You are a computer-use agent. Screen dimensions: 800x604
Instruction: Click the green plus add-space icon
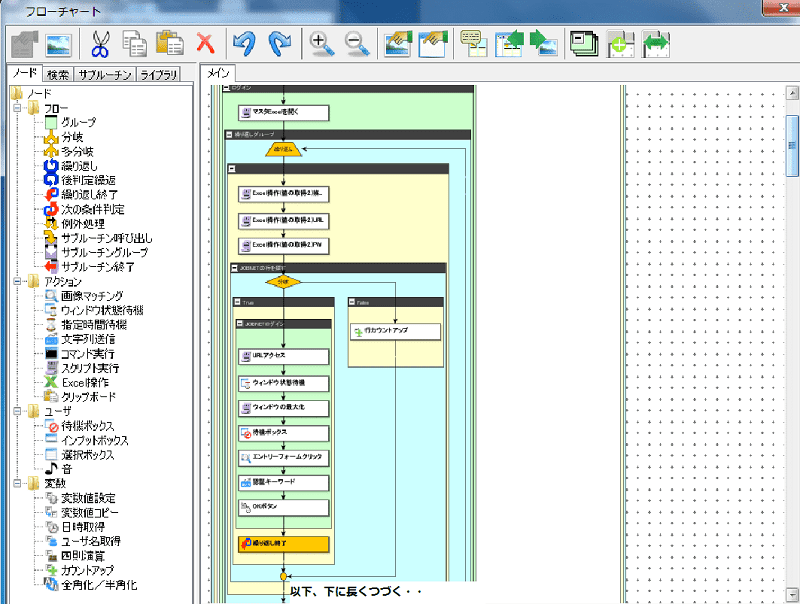coord(620,44)
